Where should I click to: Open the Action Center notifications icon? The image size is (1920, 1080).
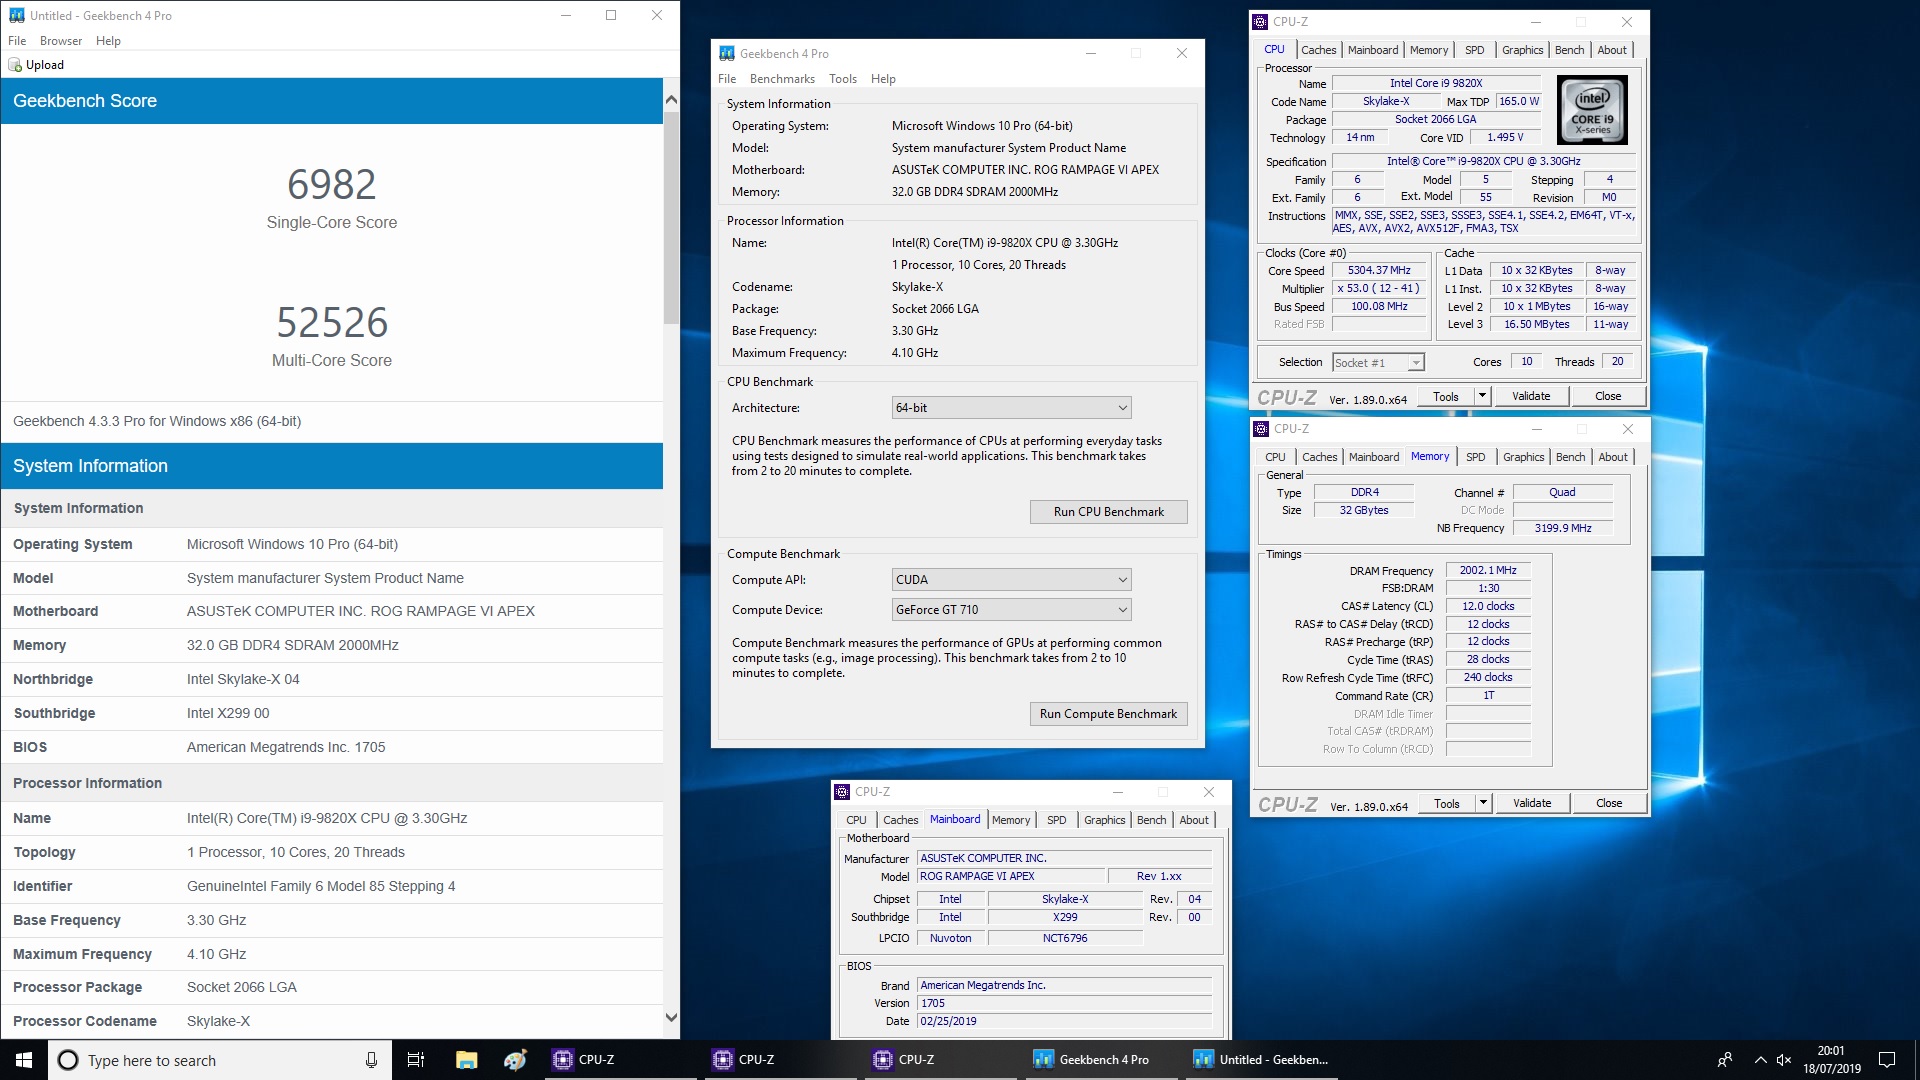[1887, 1060]
